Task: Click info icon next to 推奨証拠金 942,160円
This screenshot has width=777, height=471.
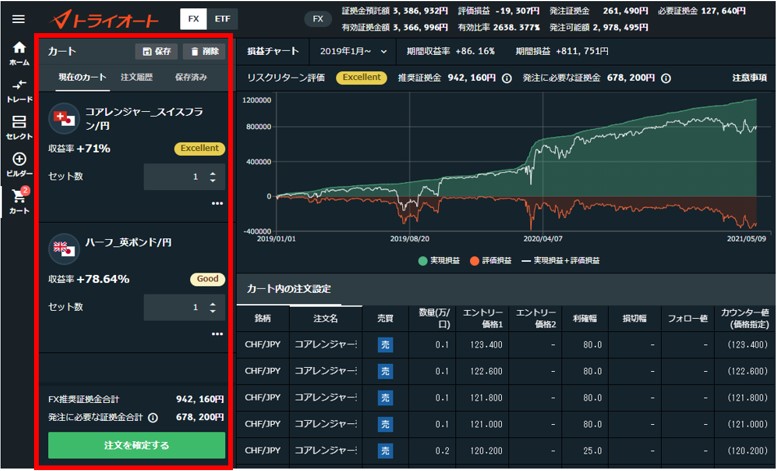Action: pos(506,78)
